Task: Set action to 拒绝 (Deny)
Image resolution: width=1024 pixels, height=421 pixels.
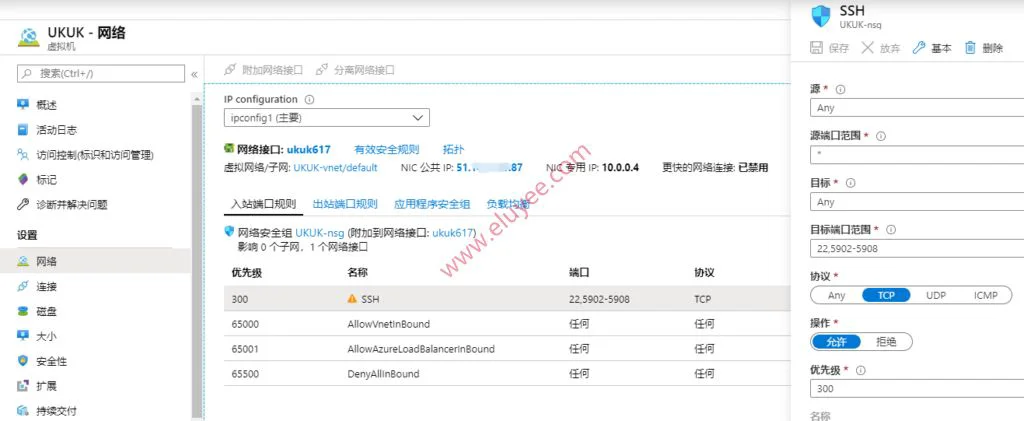Action: point(886,342)
